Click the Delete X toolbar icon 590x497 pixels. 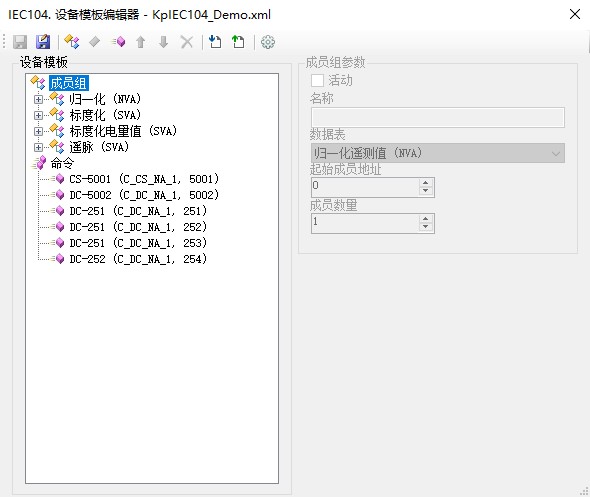point(187,42)
